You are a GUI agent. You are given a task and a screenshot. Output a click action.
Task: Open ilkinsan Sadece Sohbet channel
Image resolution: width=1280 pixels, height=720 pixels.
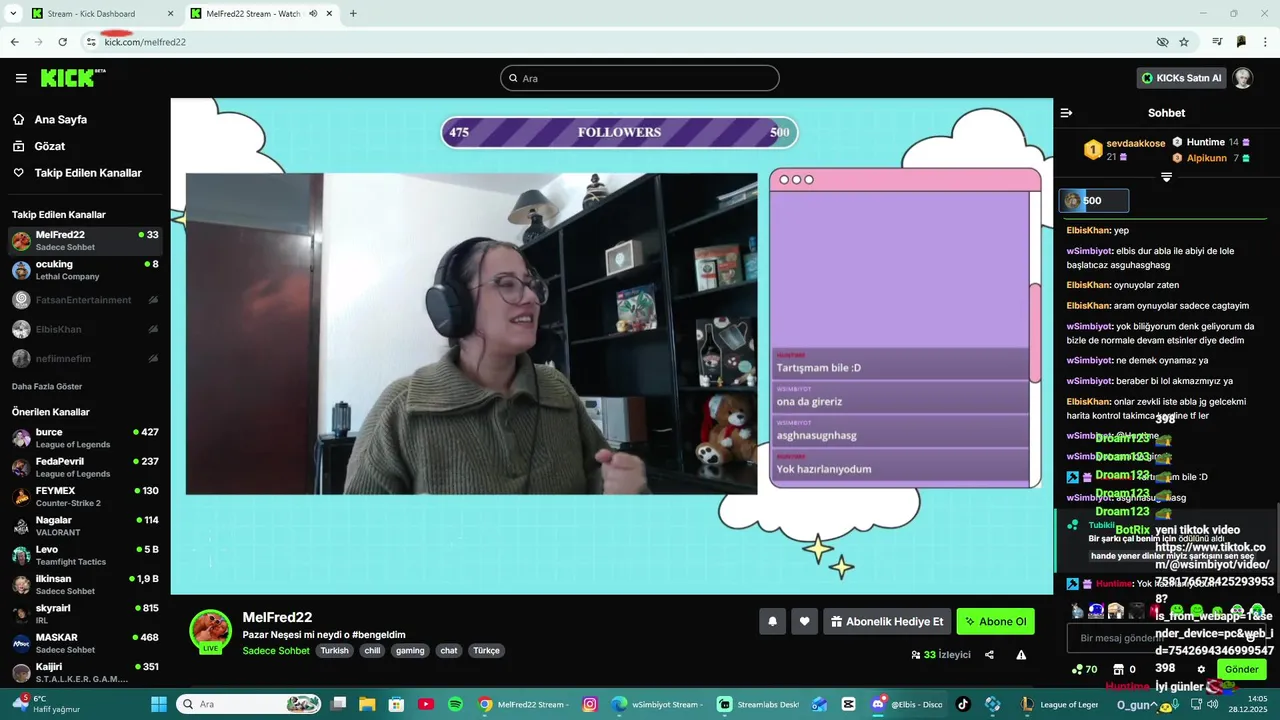(85, 585)
